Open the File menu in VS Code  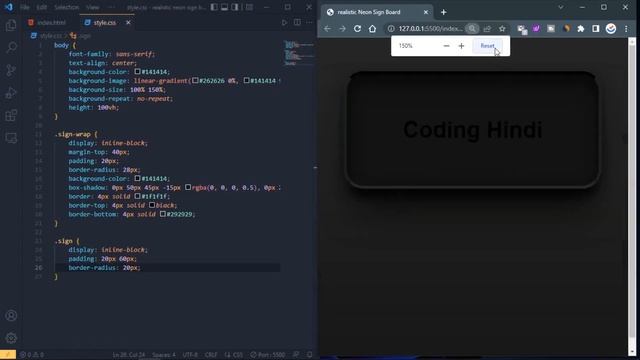[x=25, y=7]
